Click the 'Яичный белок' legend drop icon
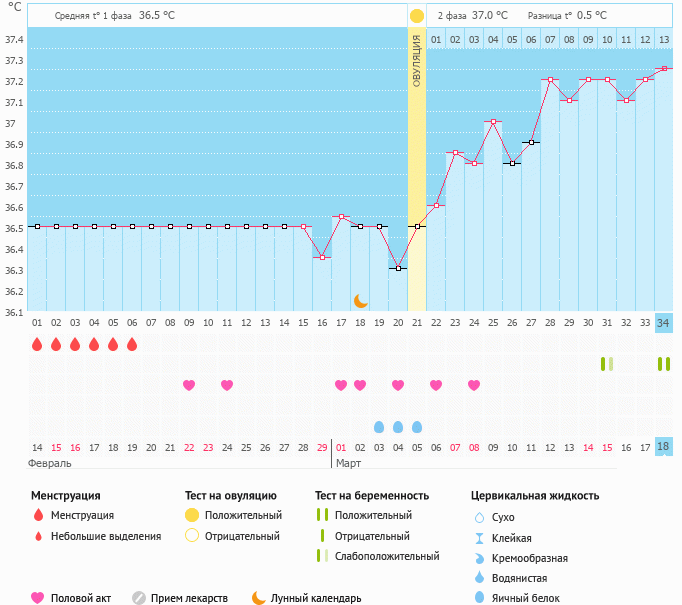The image size is (682, 605). pos(478,598)
